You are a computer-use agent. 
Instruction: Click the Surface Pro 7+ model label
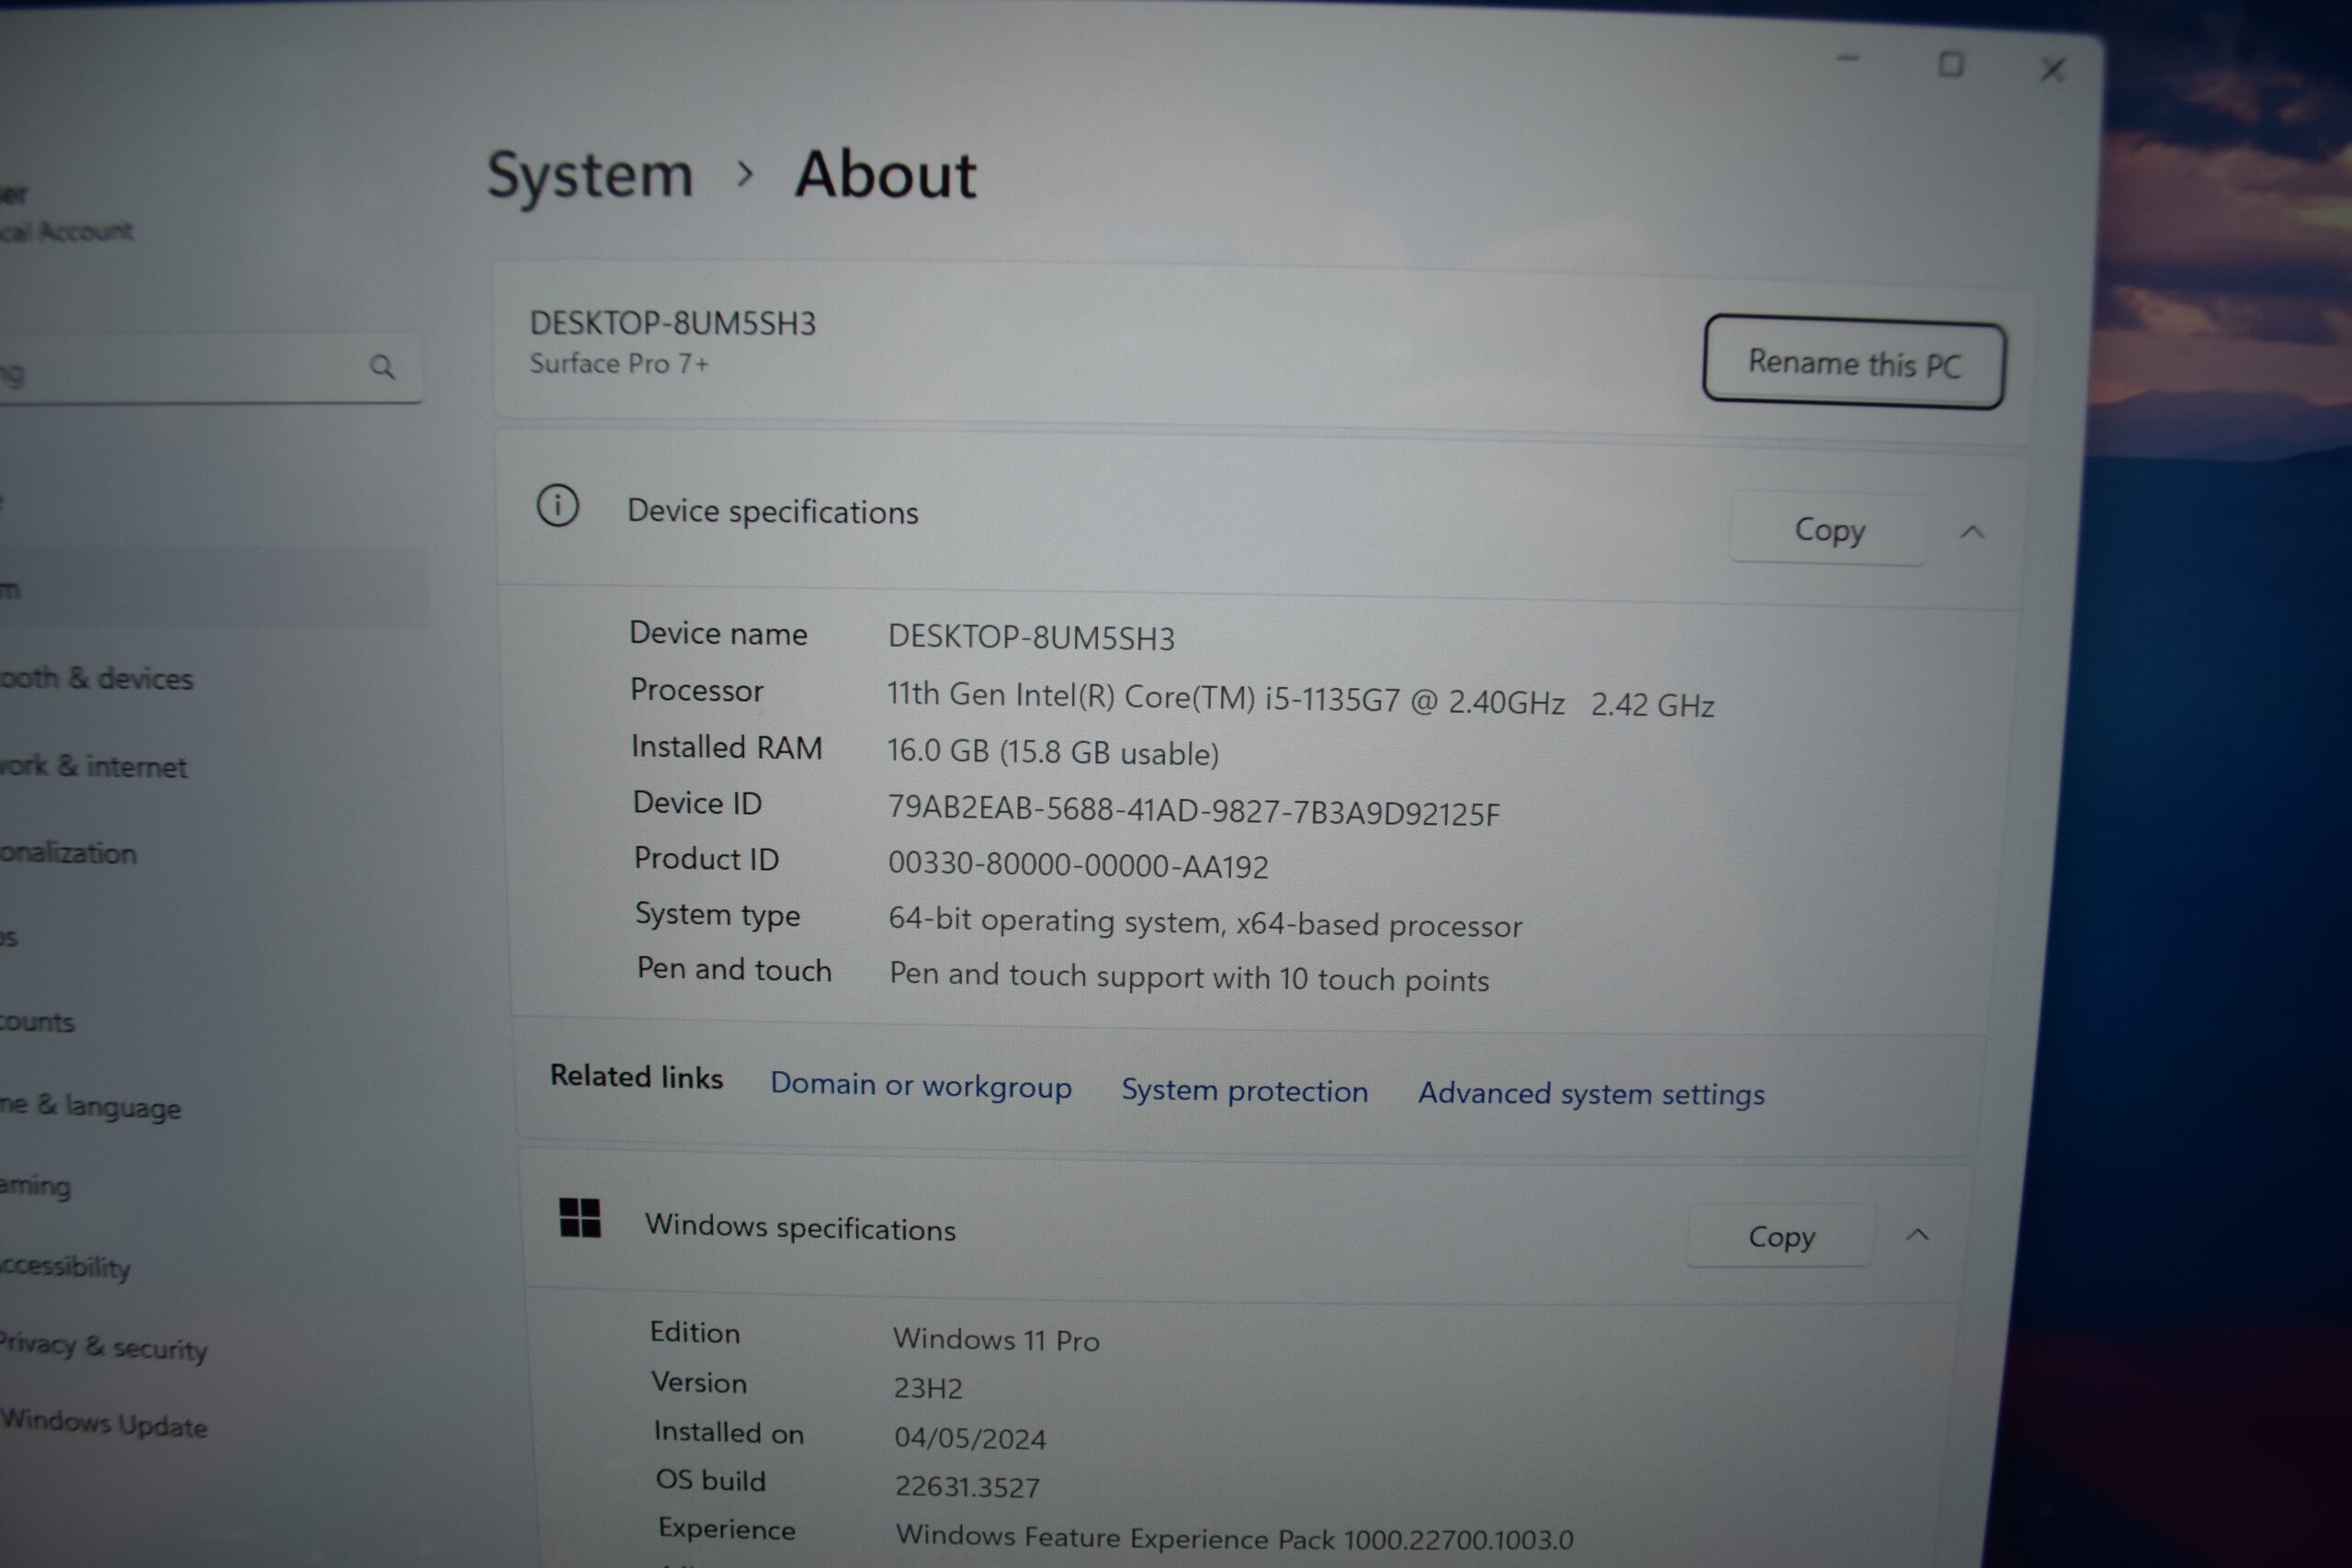coord(619,364)
